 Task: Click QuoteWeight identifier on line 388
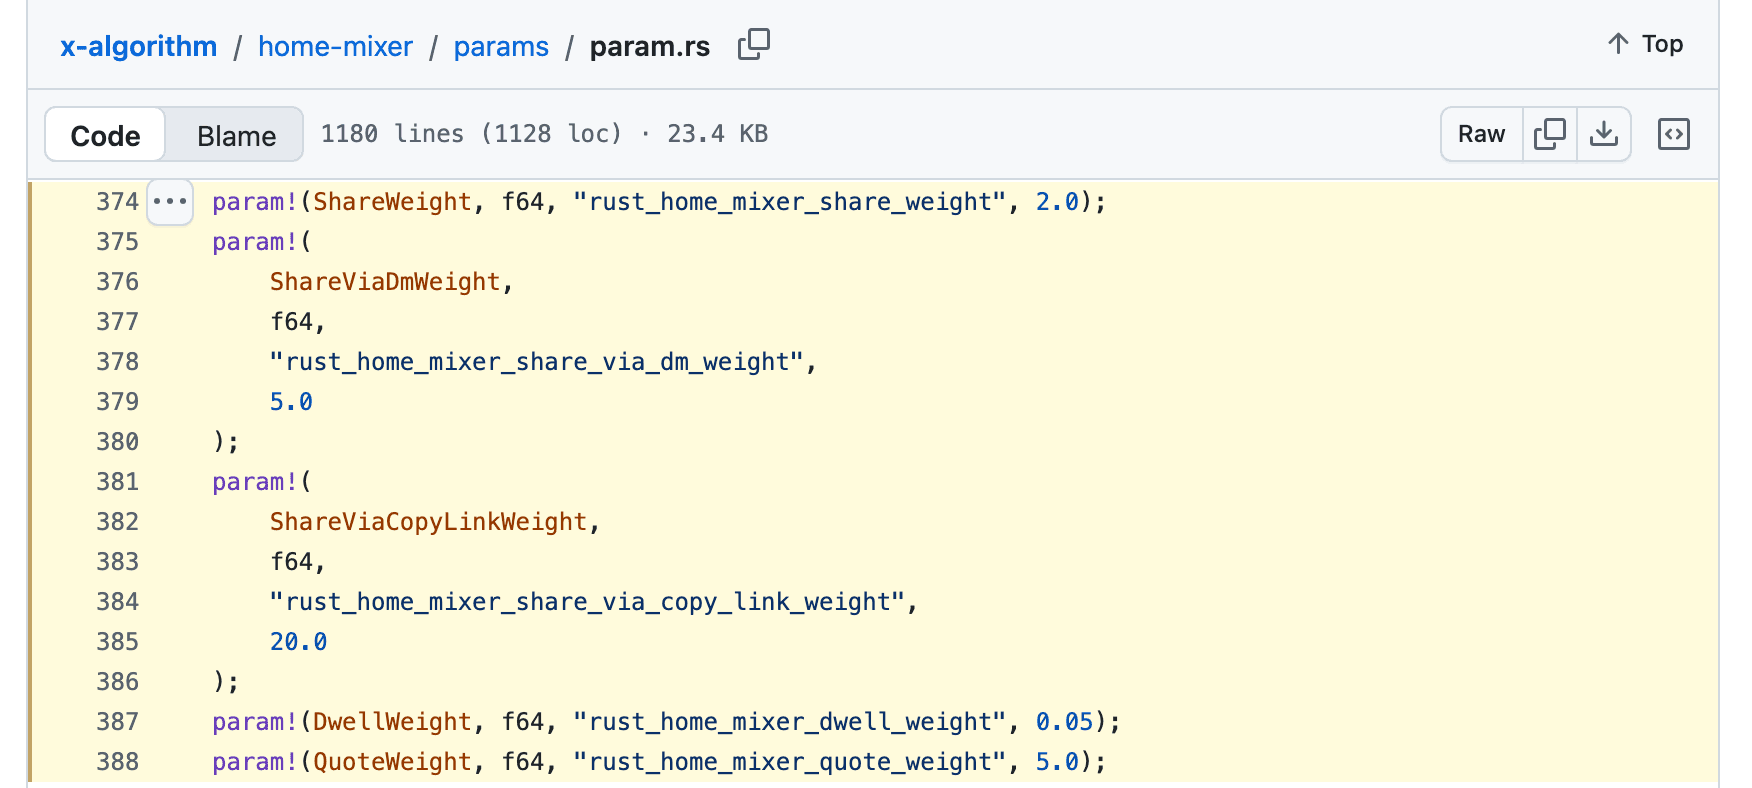392,762
